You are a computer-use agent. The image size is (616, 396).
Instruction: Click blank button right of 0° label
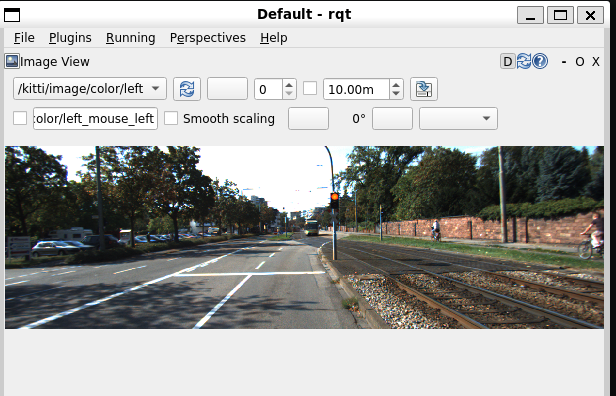coord(392,118)
